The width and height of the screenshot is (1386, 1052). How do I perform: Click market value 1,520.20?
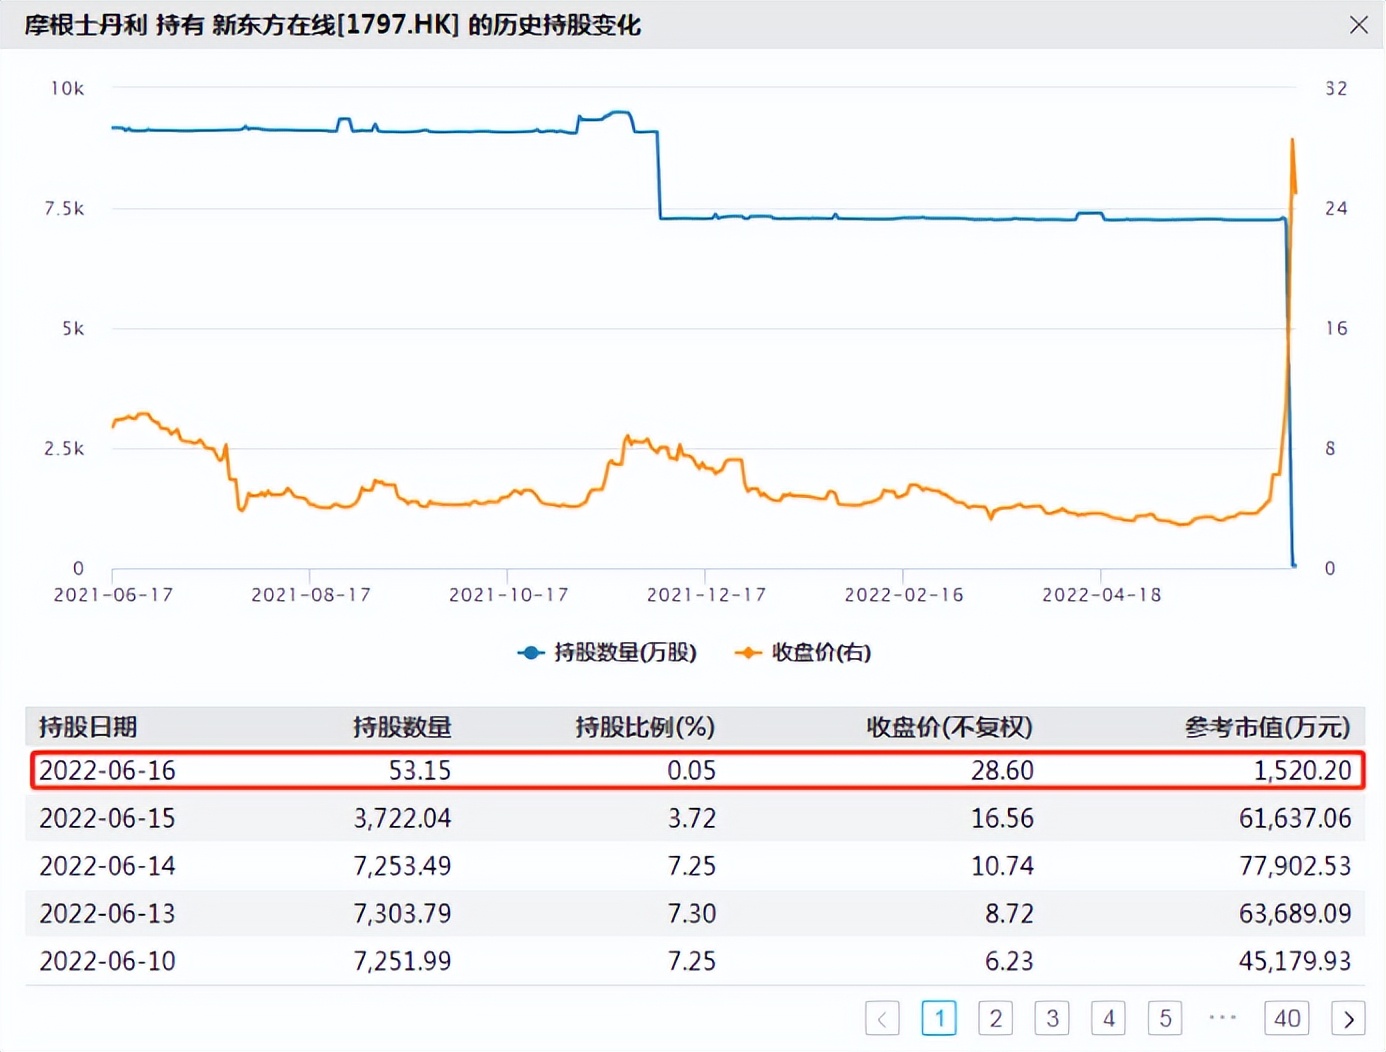[x=1302, y=770]
